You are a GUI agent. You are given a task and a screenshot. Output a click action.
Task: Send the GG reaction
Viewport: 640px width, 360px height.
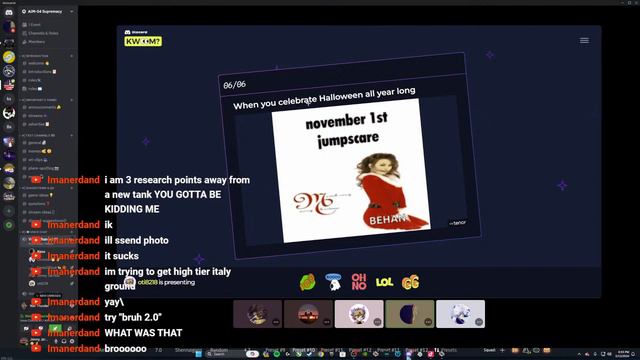(410, 282)
